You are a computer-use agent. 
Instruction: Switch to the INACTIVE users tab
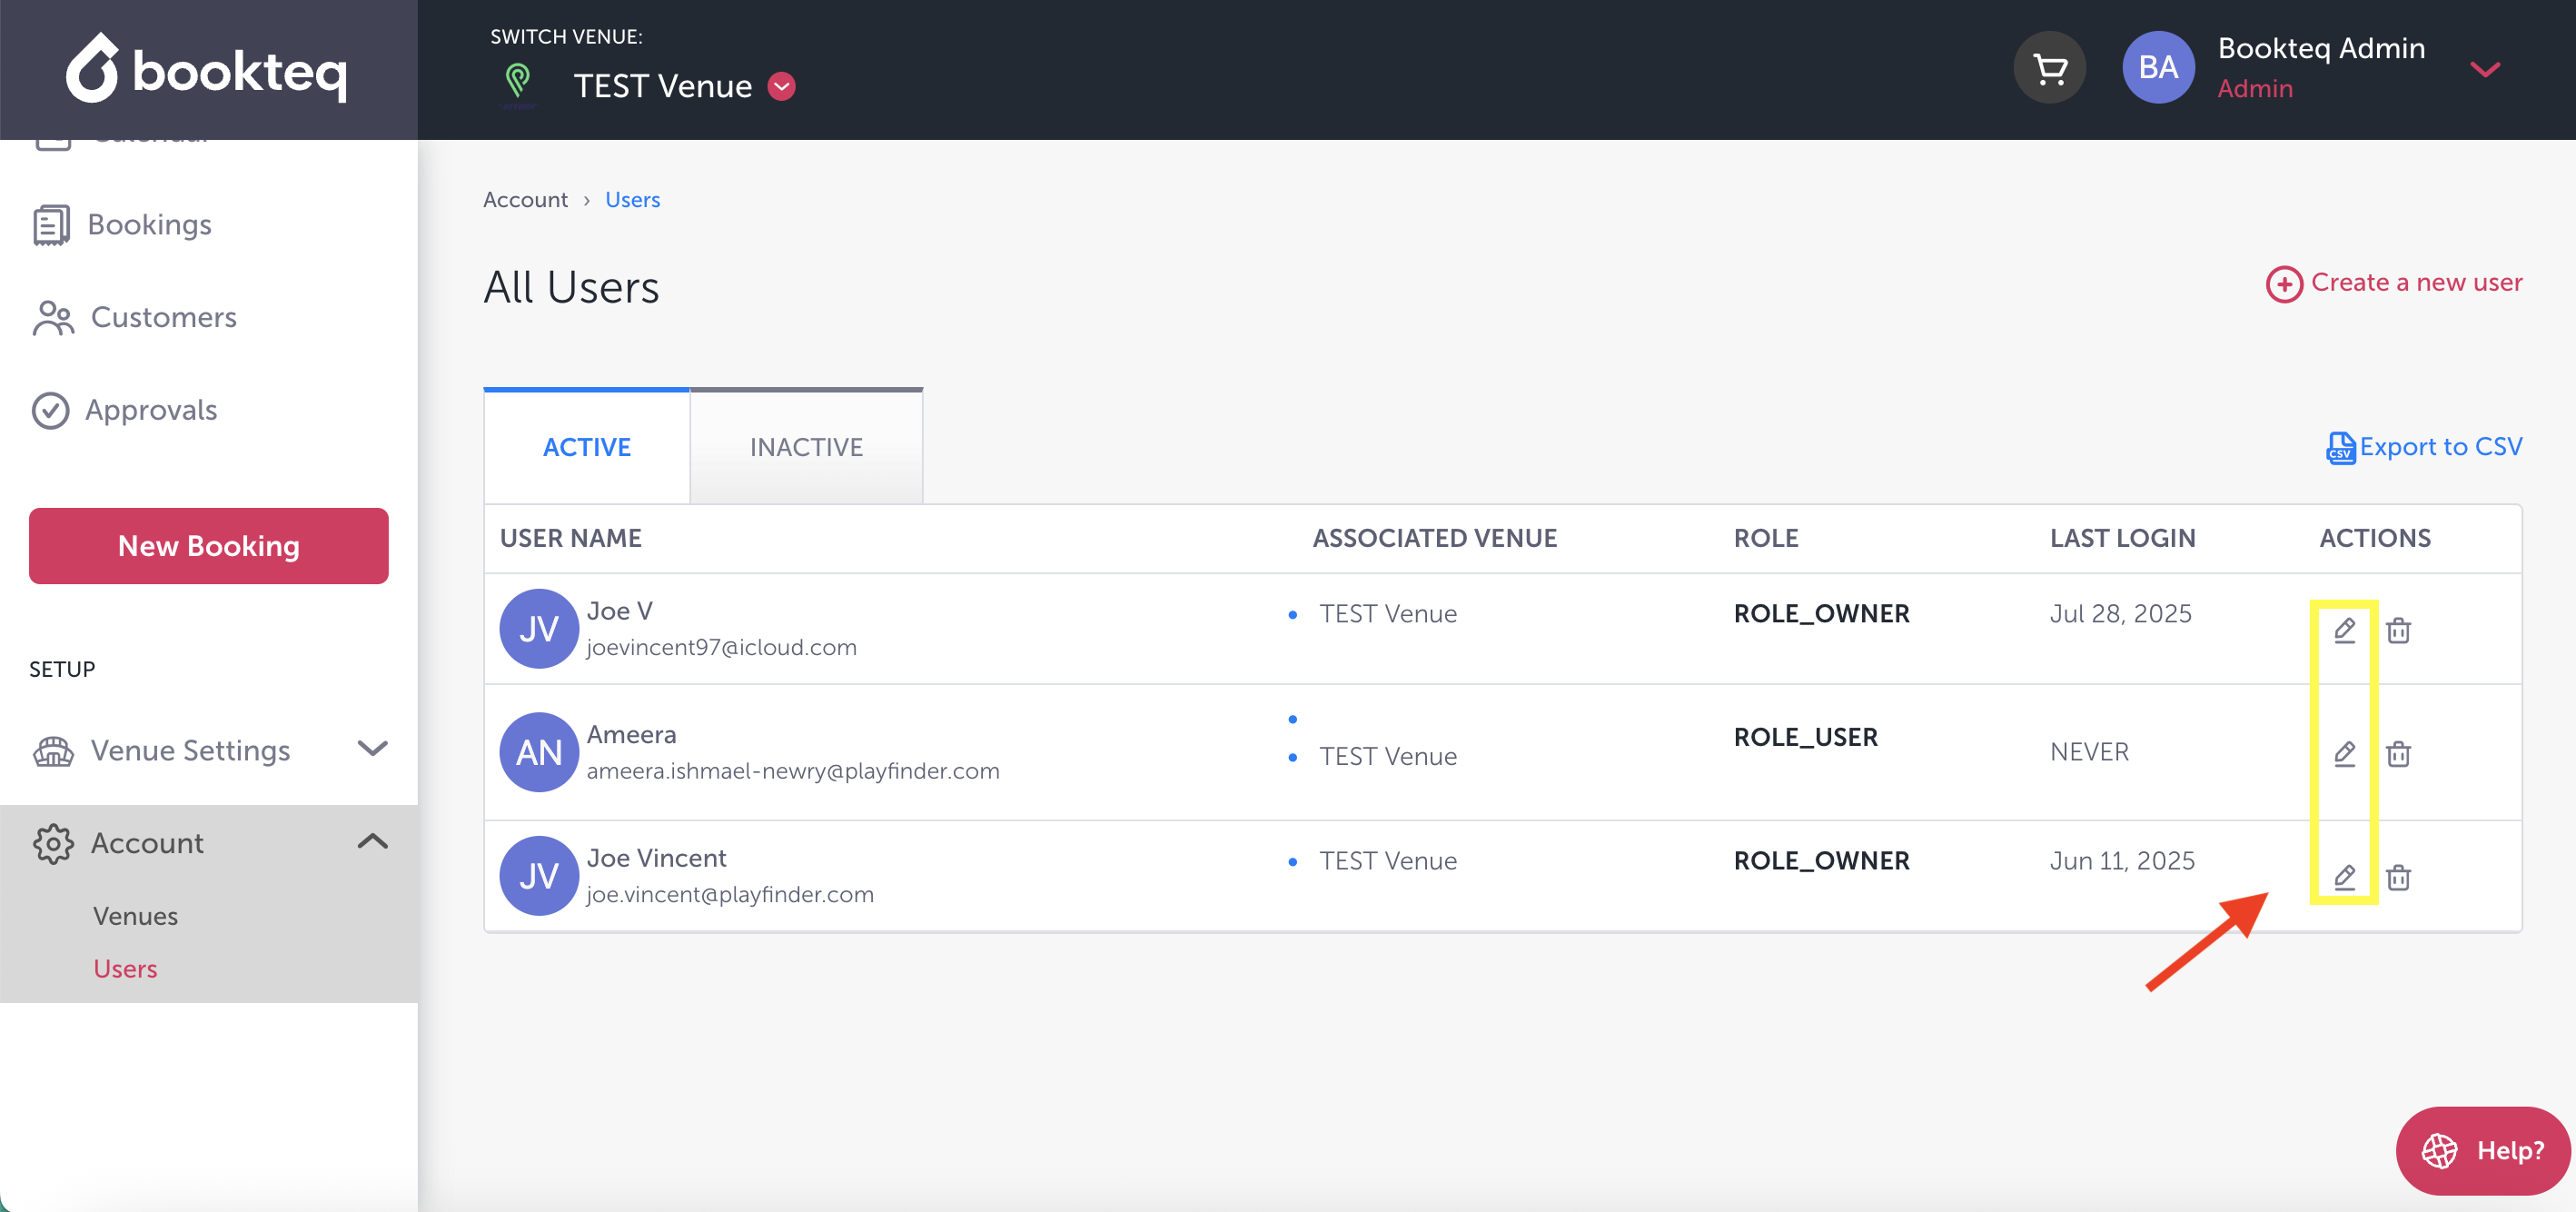coord(806,447)
